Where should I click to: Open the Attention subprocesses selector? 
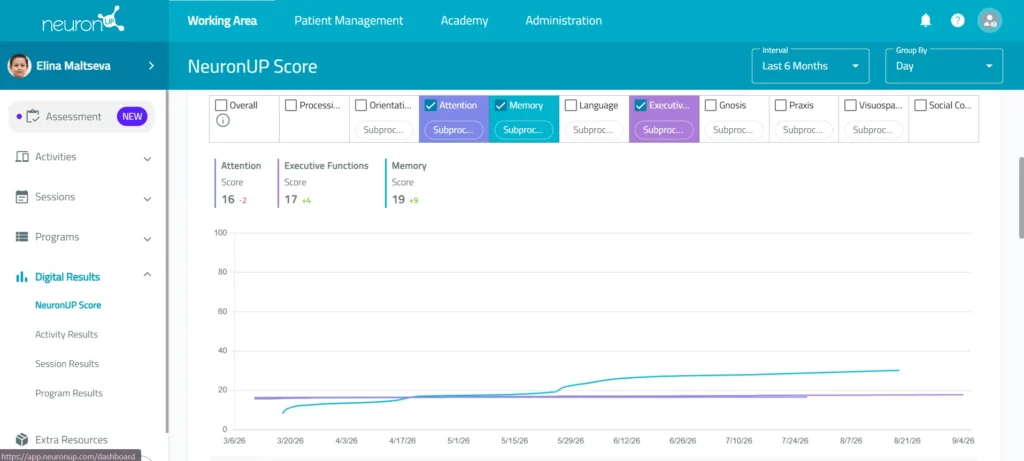click(453, 130)
